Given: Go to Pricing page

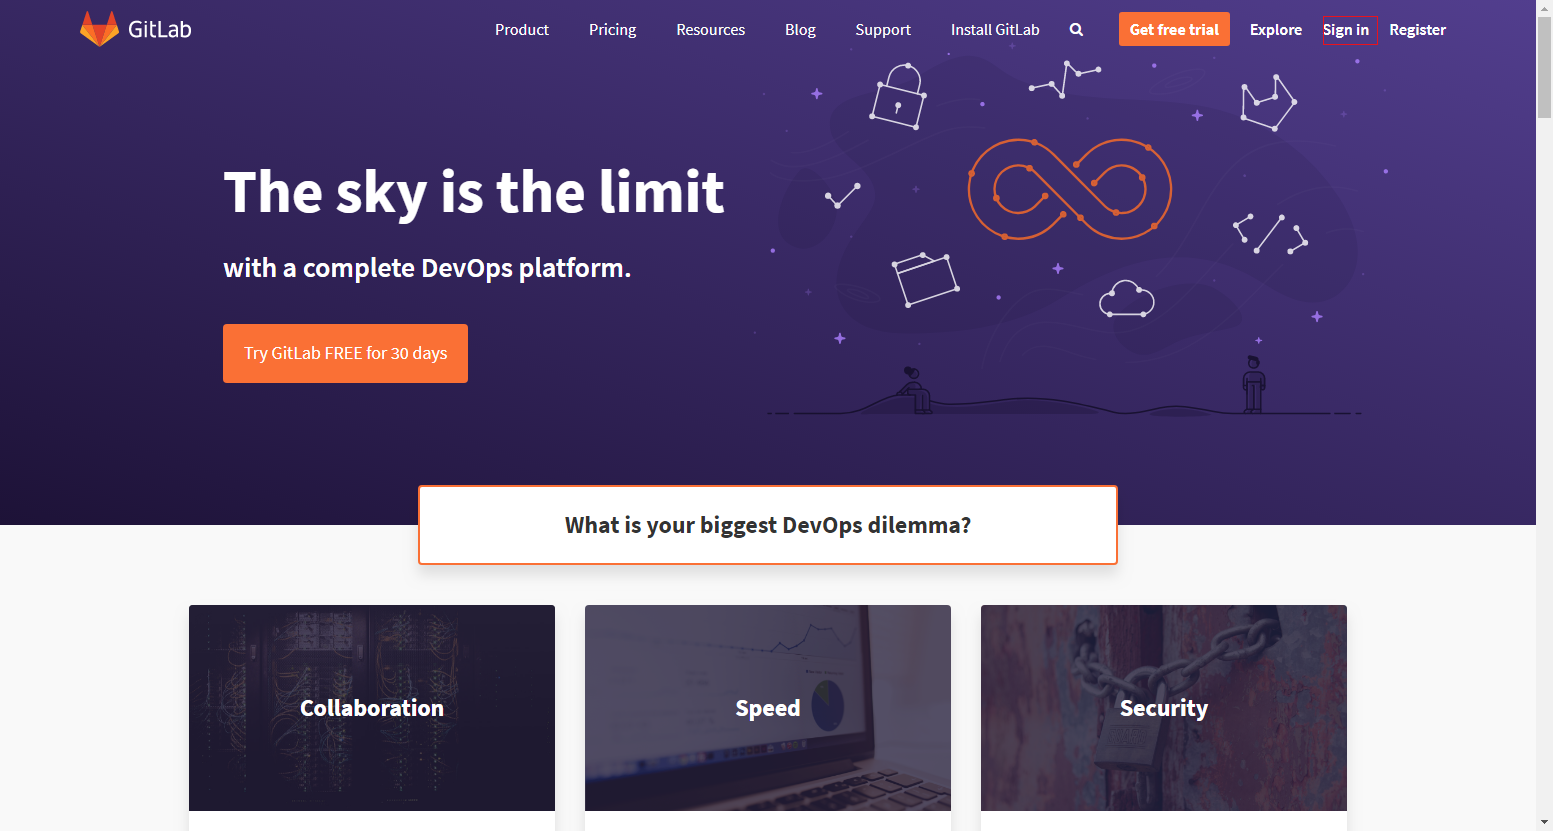Looking at the screenshot, I should point(612,30).
